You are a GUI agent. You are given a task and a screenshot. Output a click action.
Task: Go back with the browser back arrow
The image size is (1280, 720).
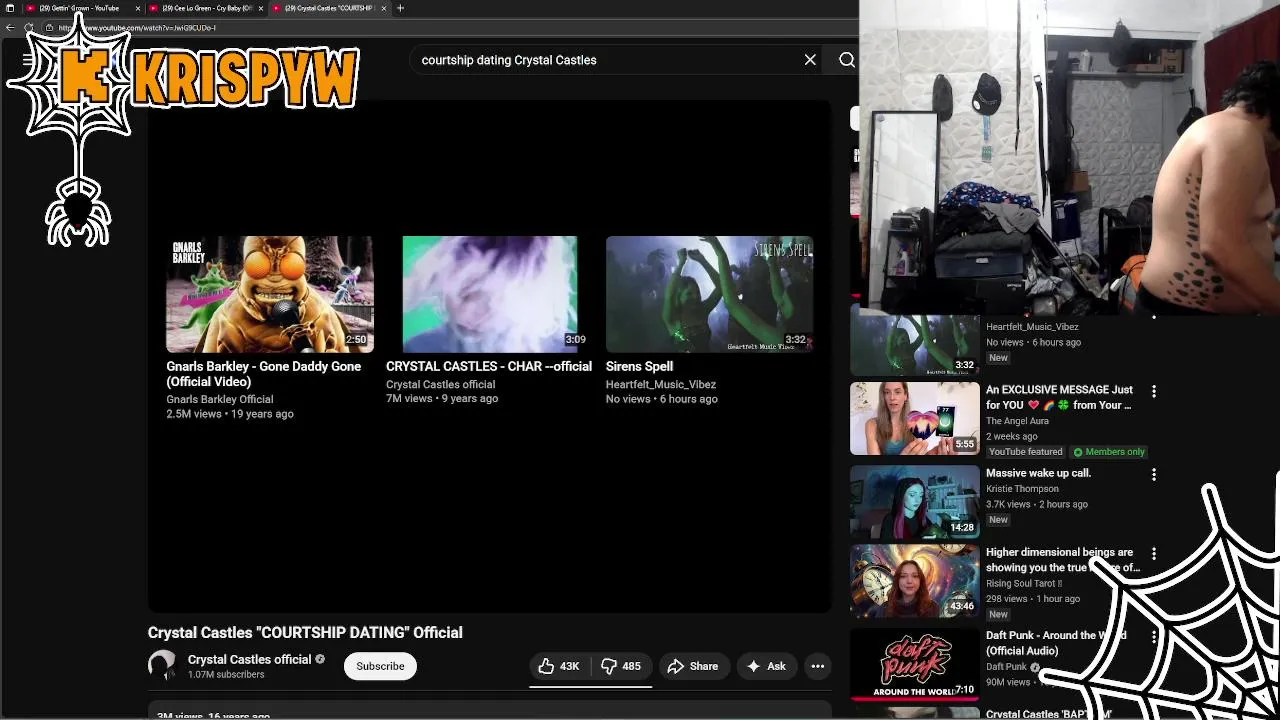tap(10, 28)
